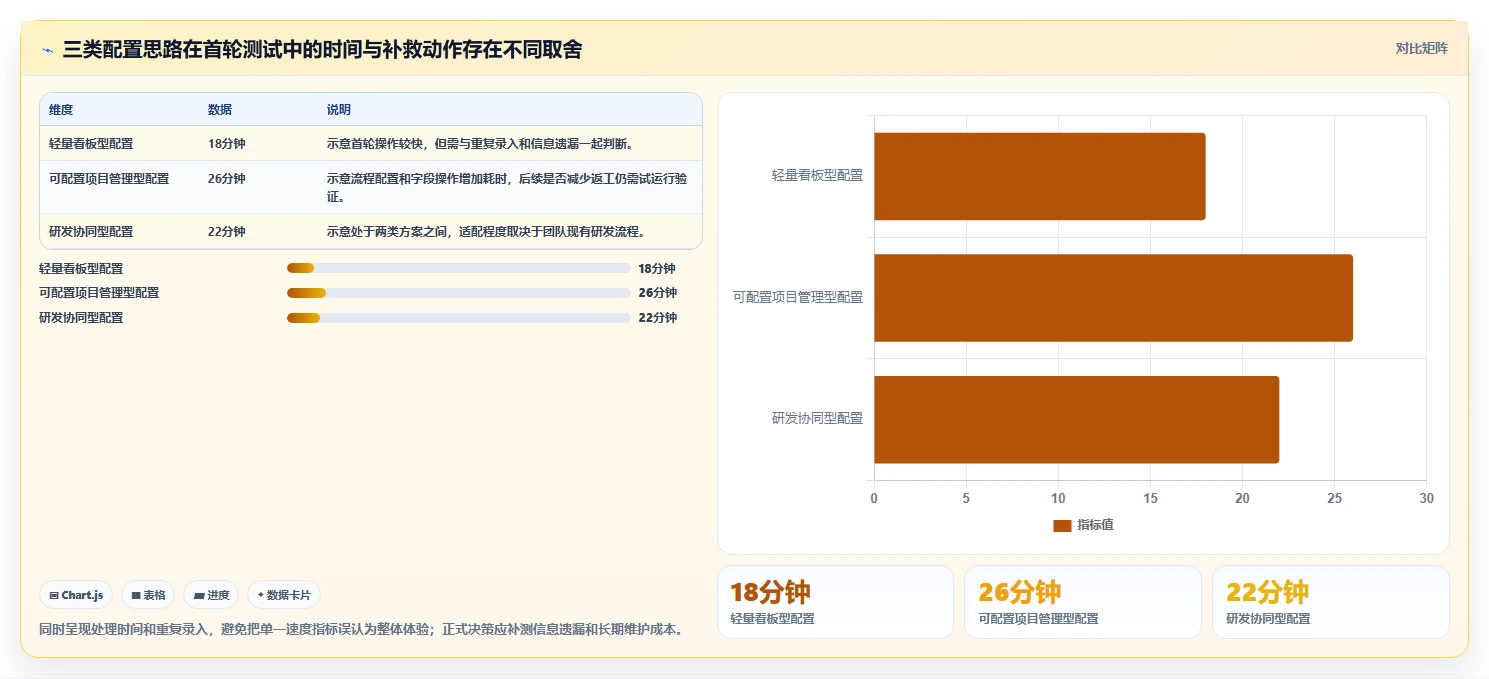Click the 研发协同型配置 y-axis label
Screen dimensions: 1489x679
pos(817,419)
